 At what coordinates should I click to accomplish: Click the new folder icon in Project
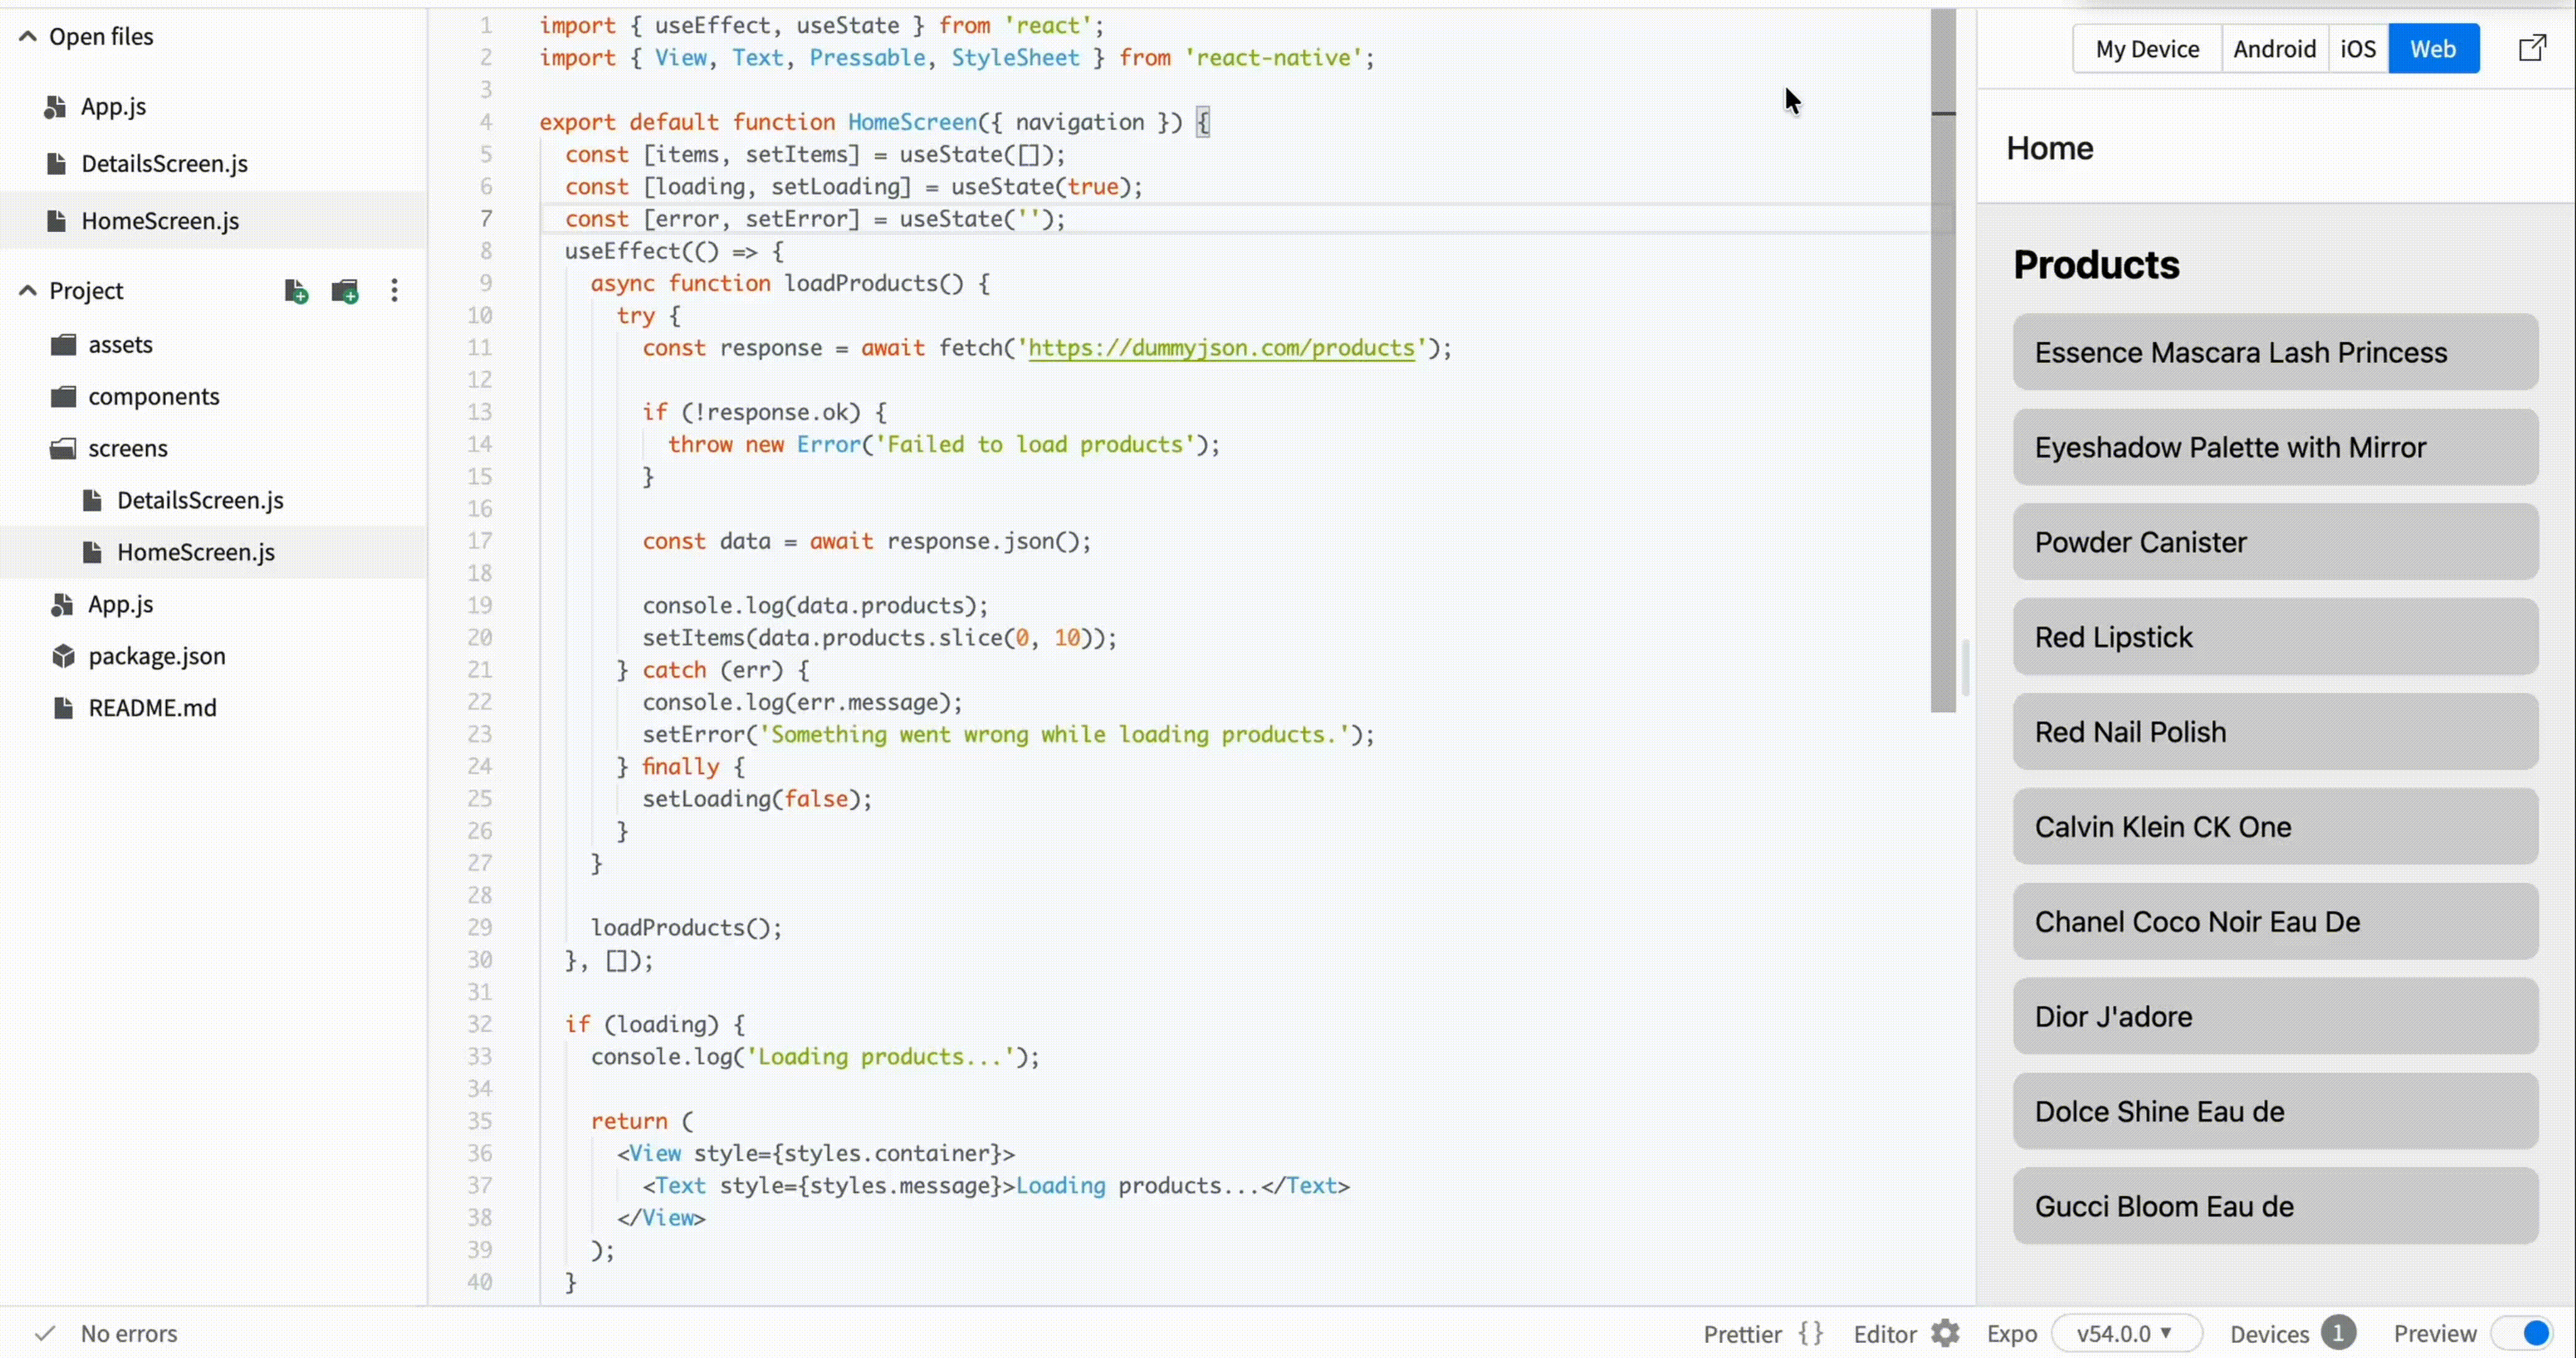345,291
